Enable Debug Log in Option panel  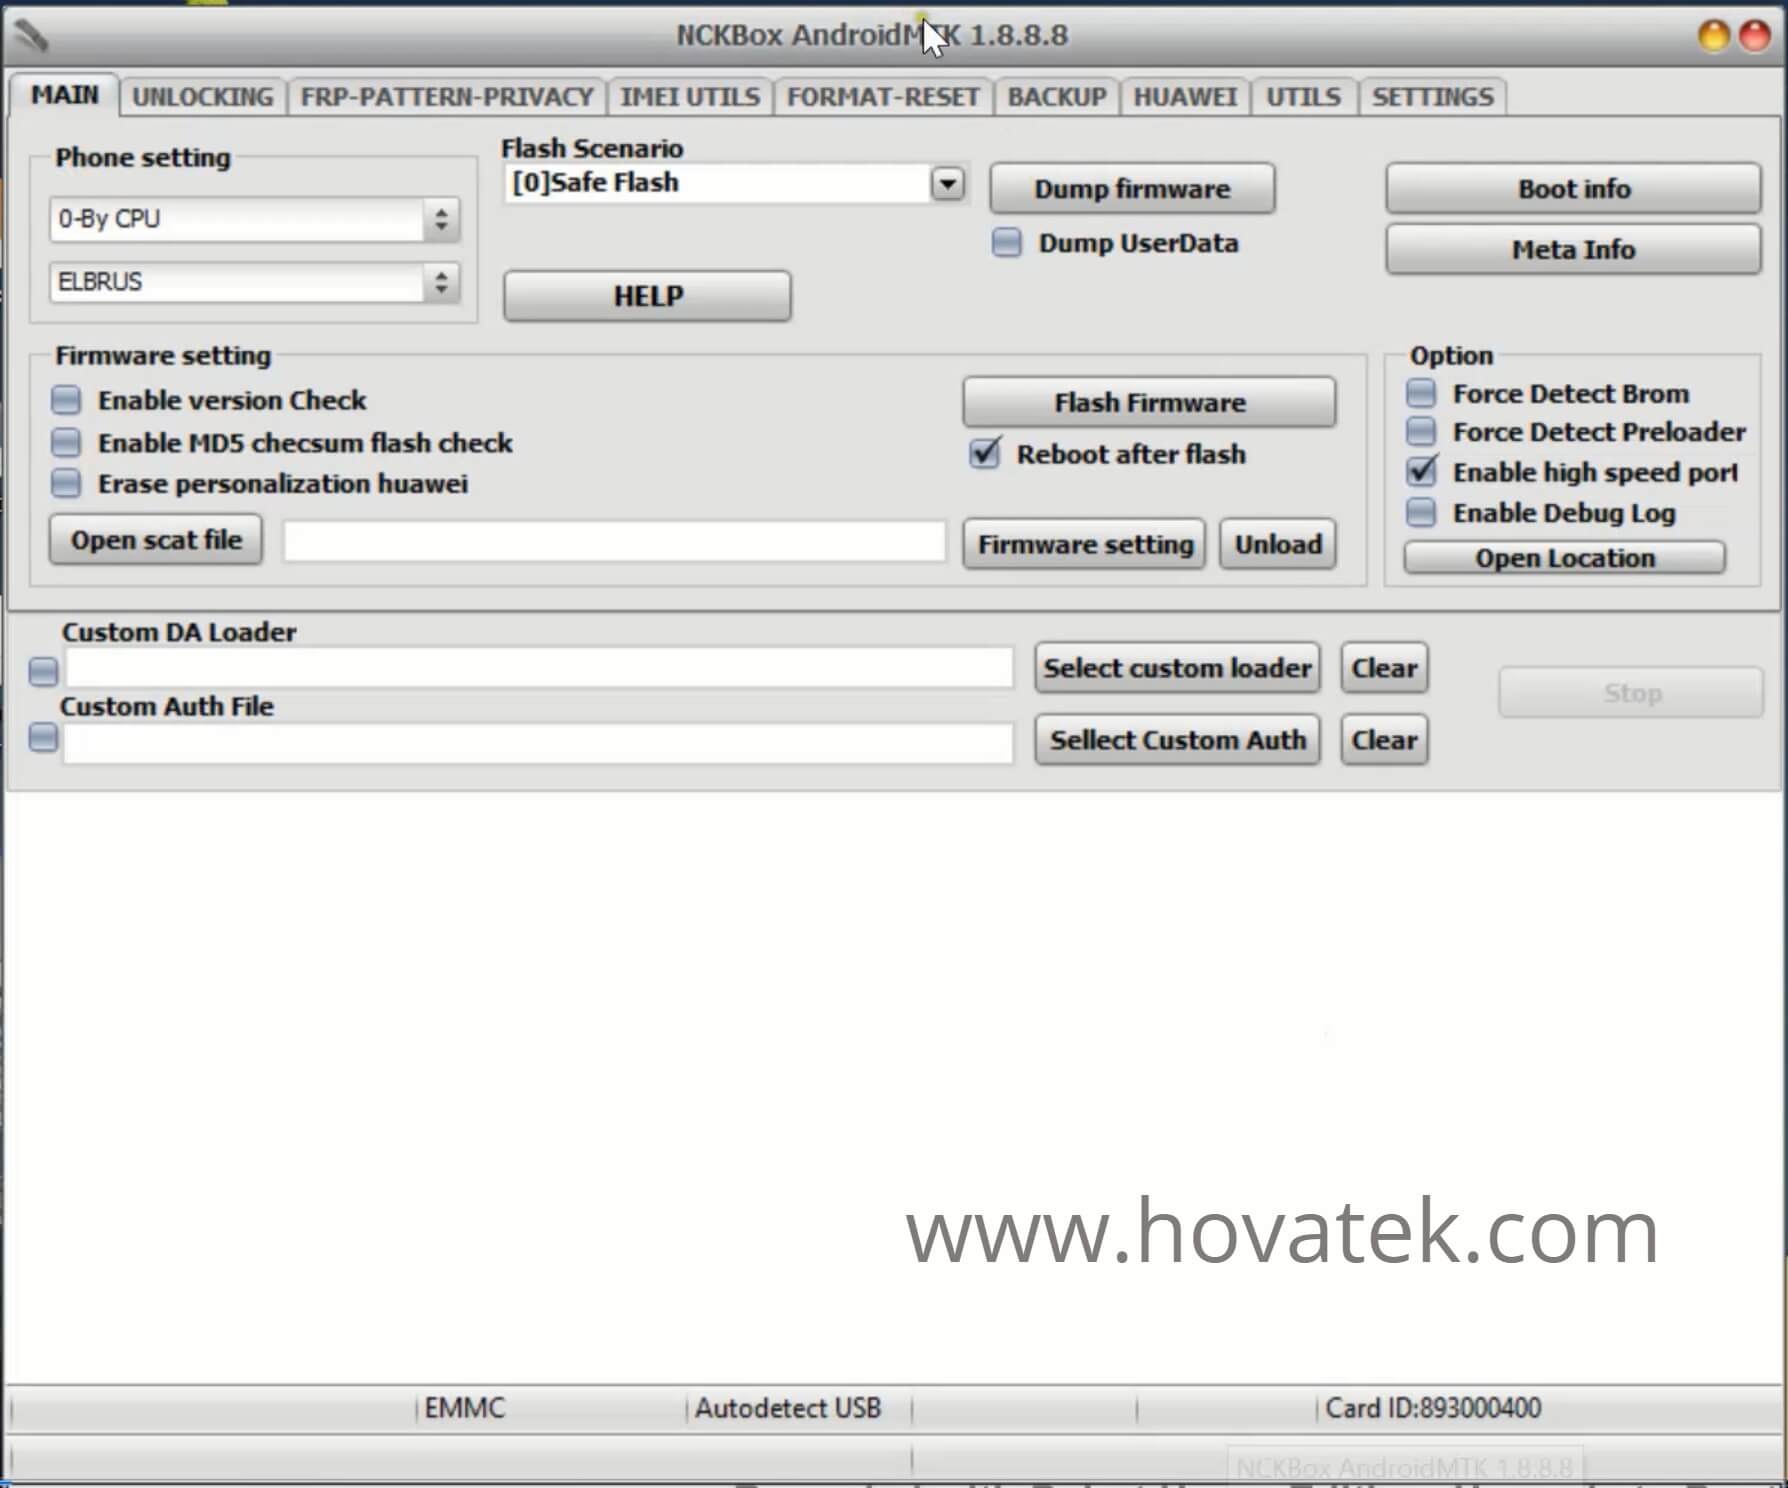[1420, 513]
